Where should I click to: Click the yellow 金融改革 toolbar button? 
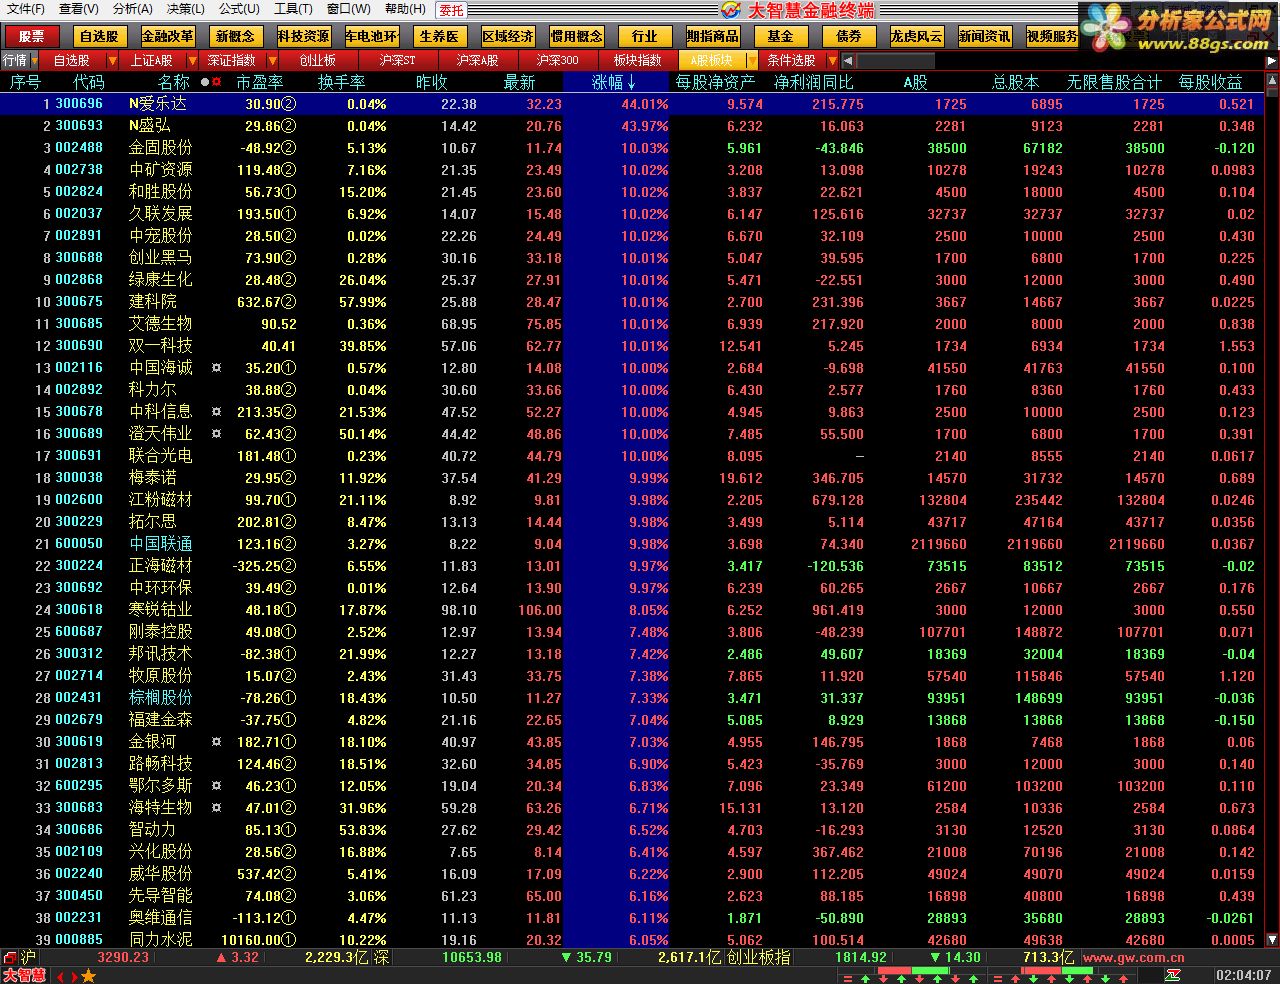click(167, 36)
